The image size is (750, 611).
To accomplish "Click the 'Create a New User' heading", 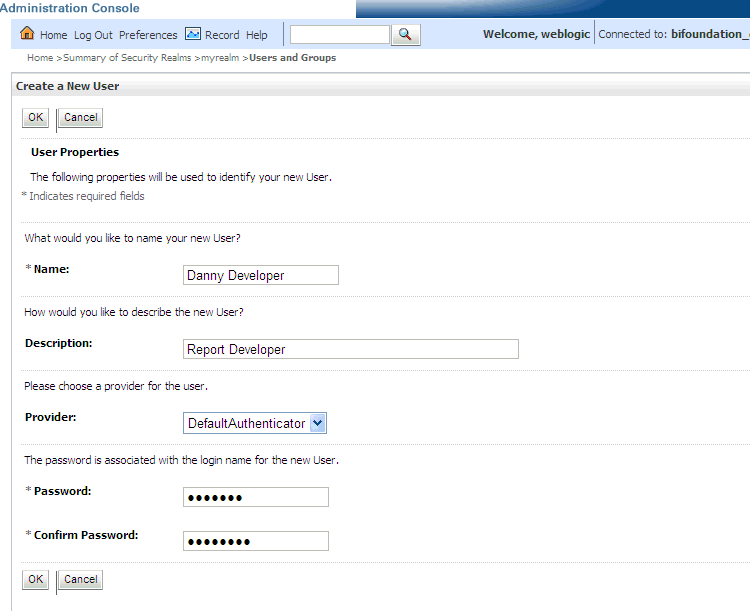I will 67,86.
